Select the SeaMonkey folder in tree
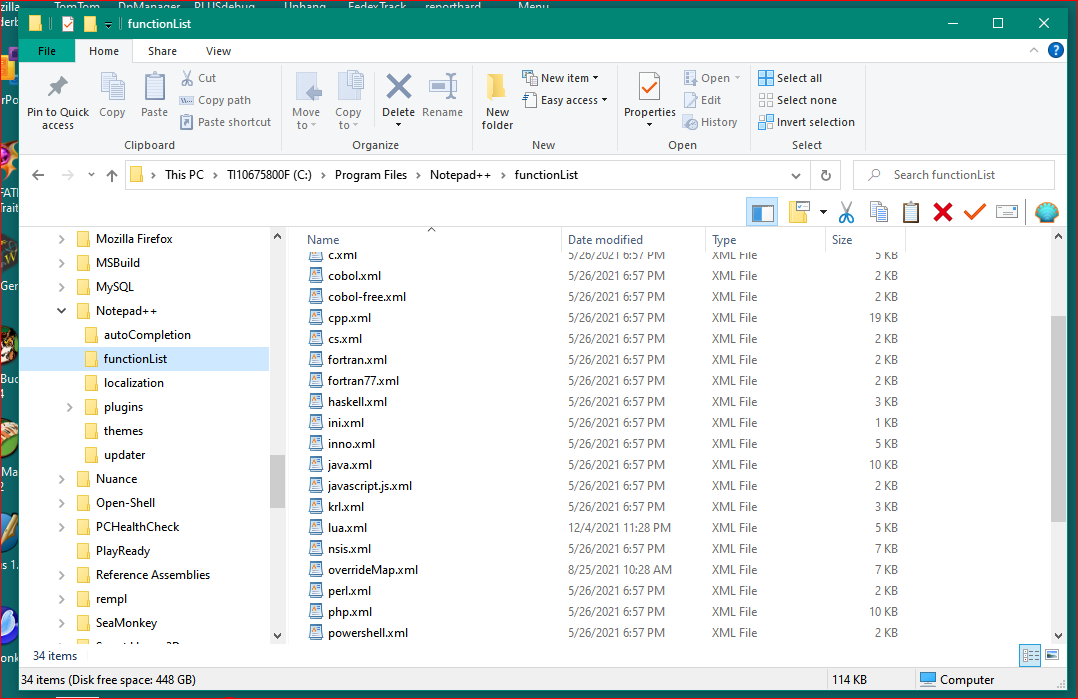The height and width of the screenshot is (699, 1078). click(126, 623)
